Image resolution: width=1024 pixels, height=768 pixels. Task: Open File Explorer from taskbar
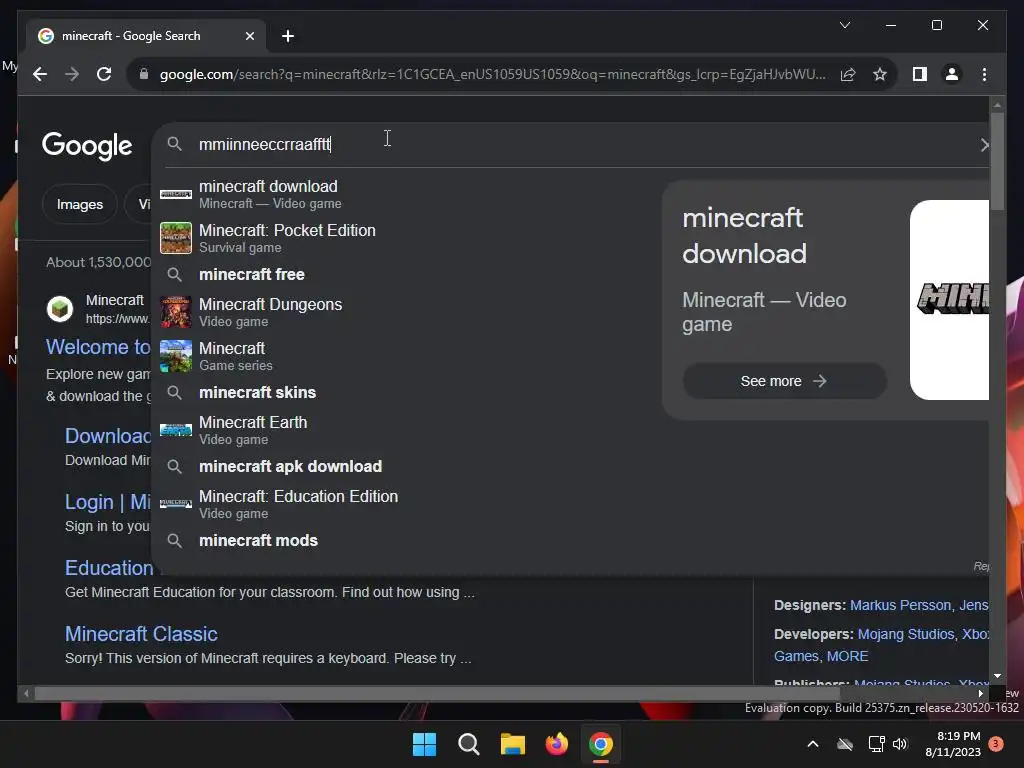click(513, 744)
